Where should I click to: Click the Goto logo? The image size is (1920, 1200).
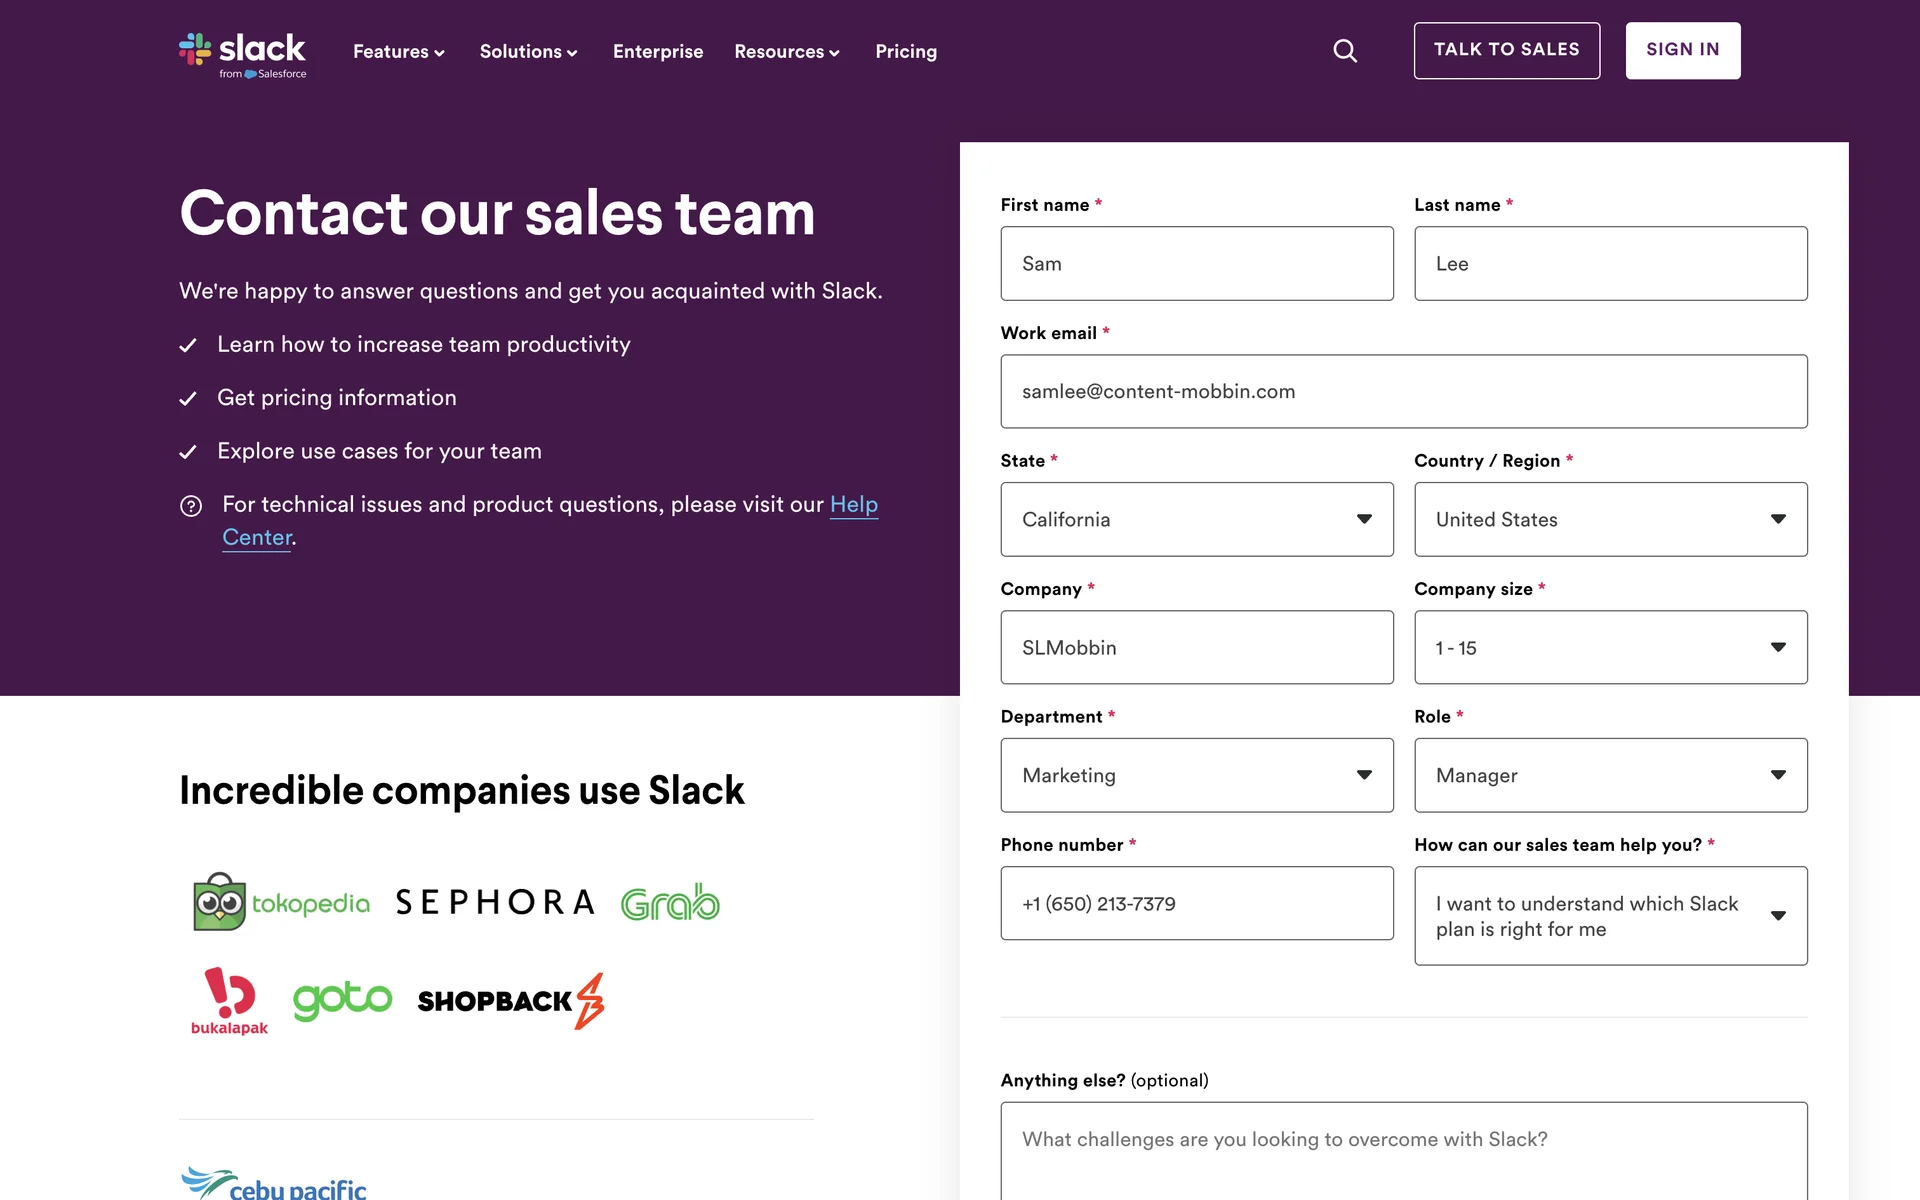point(342,998)
